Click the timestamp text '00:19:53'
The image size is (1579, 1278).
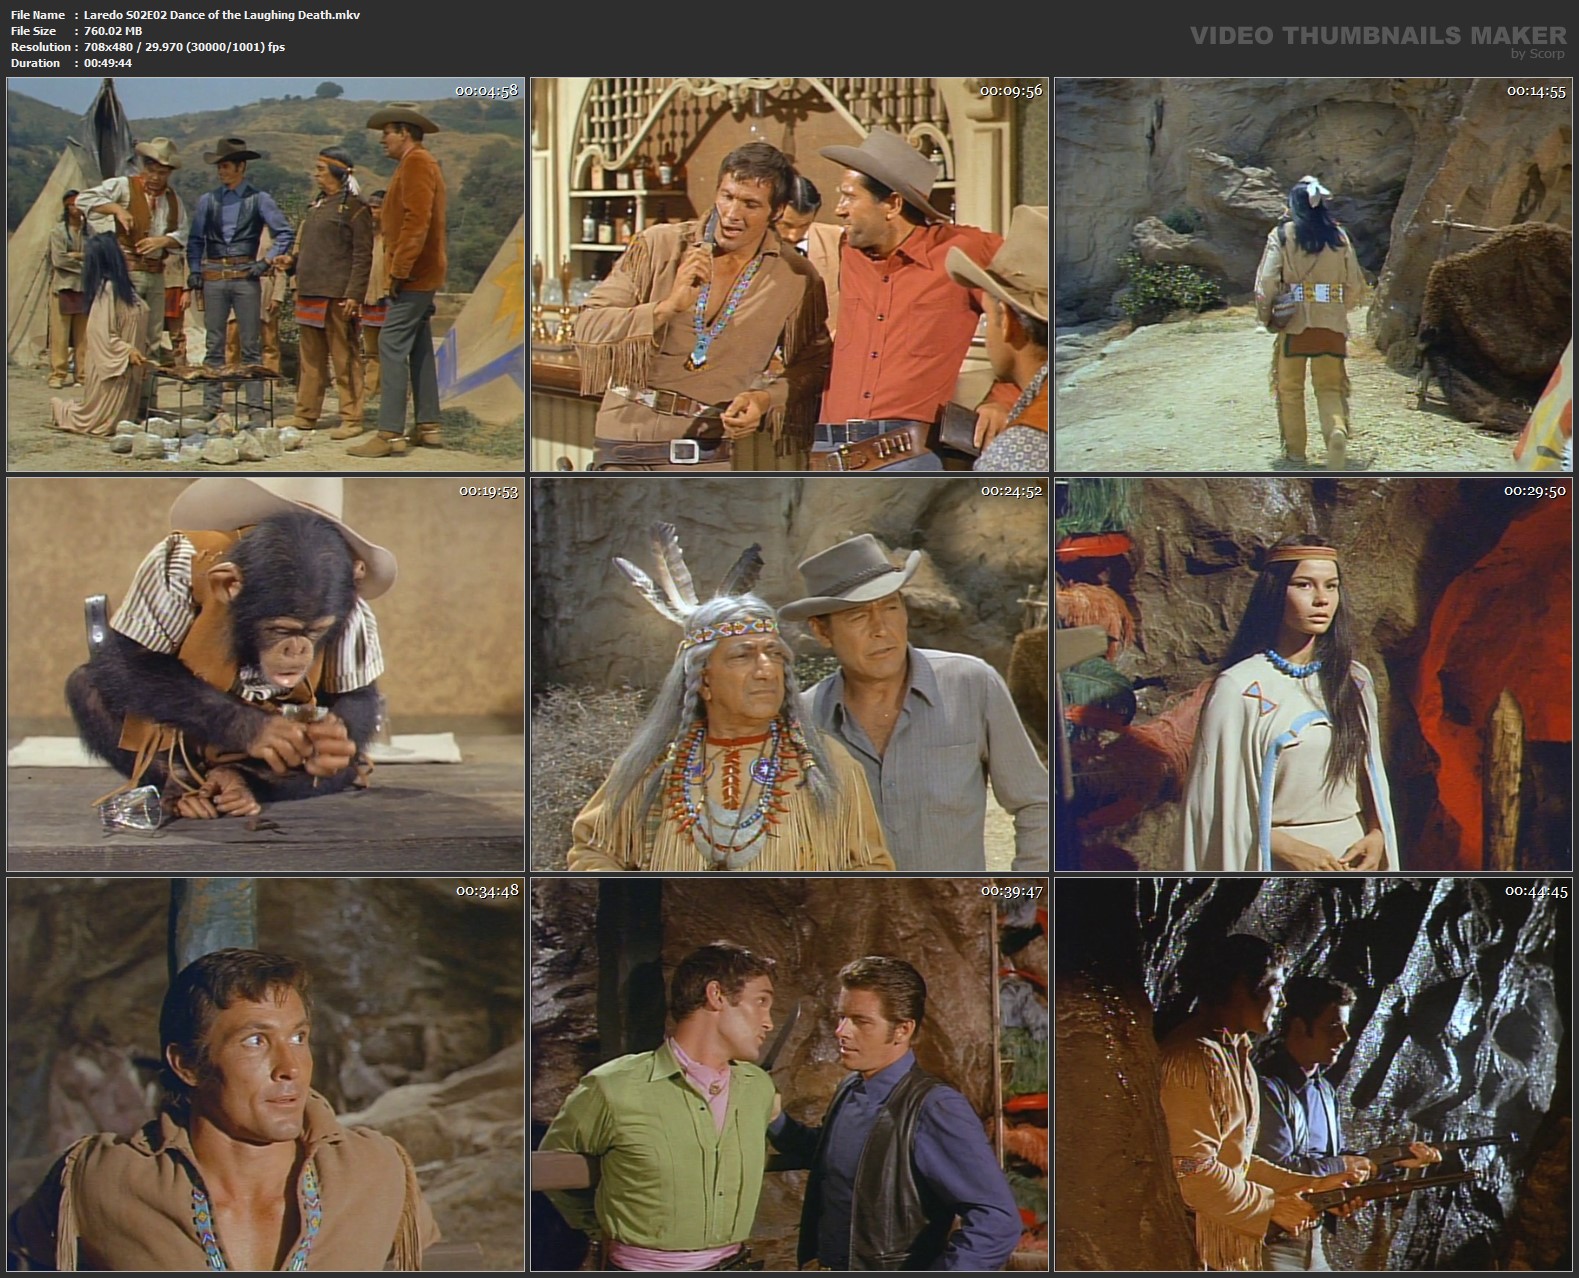point(488,491)
